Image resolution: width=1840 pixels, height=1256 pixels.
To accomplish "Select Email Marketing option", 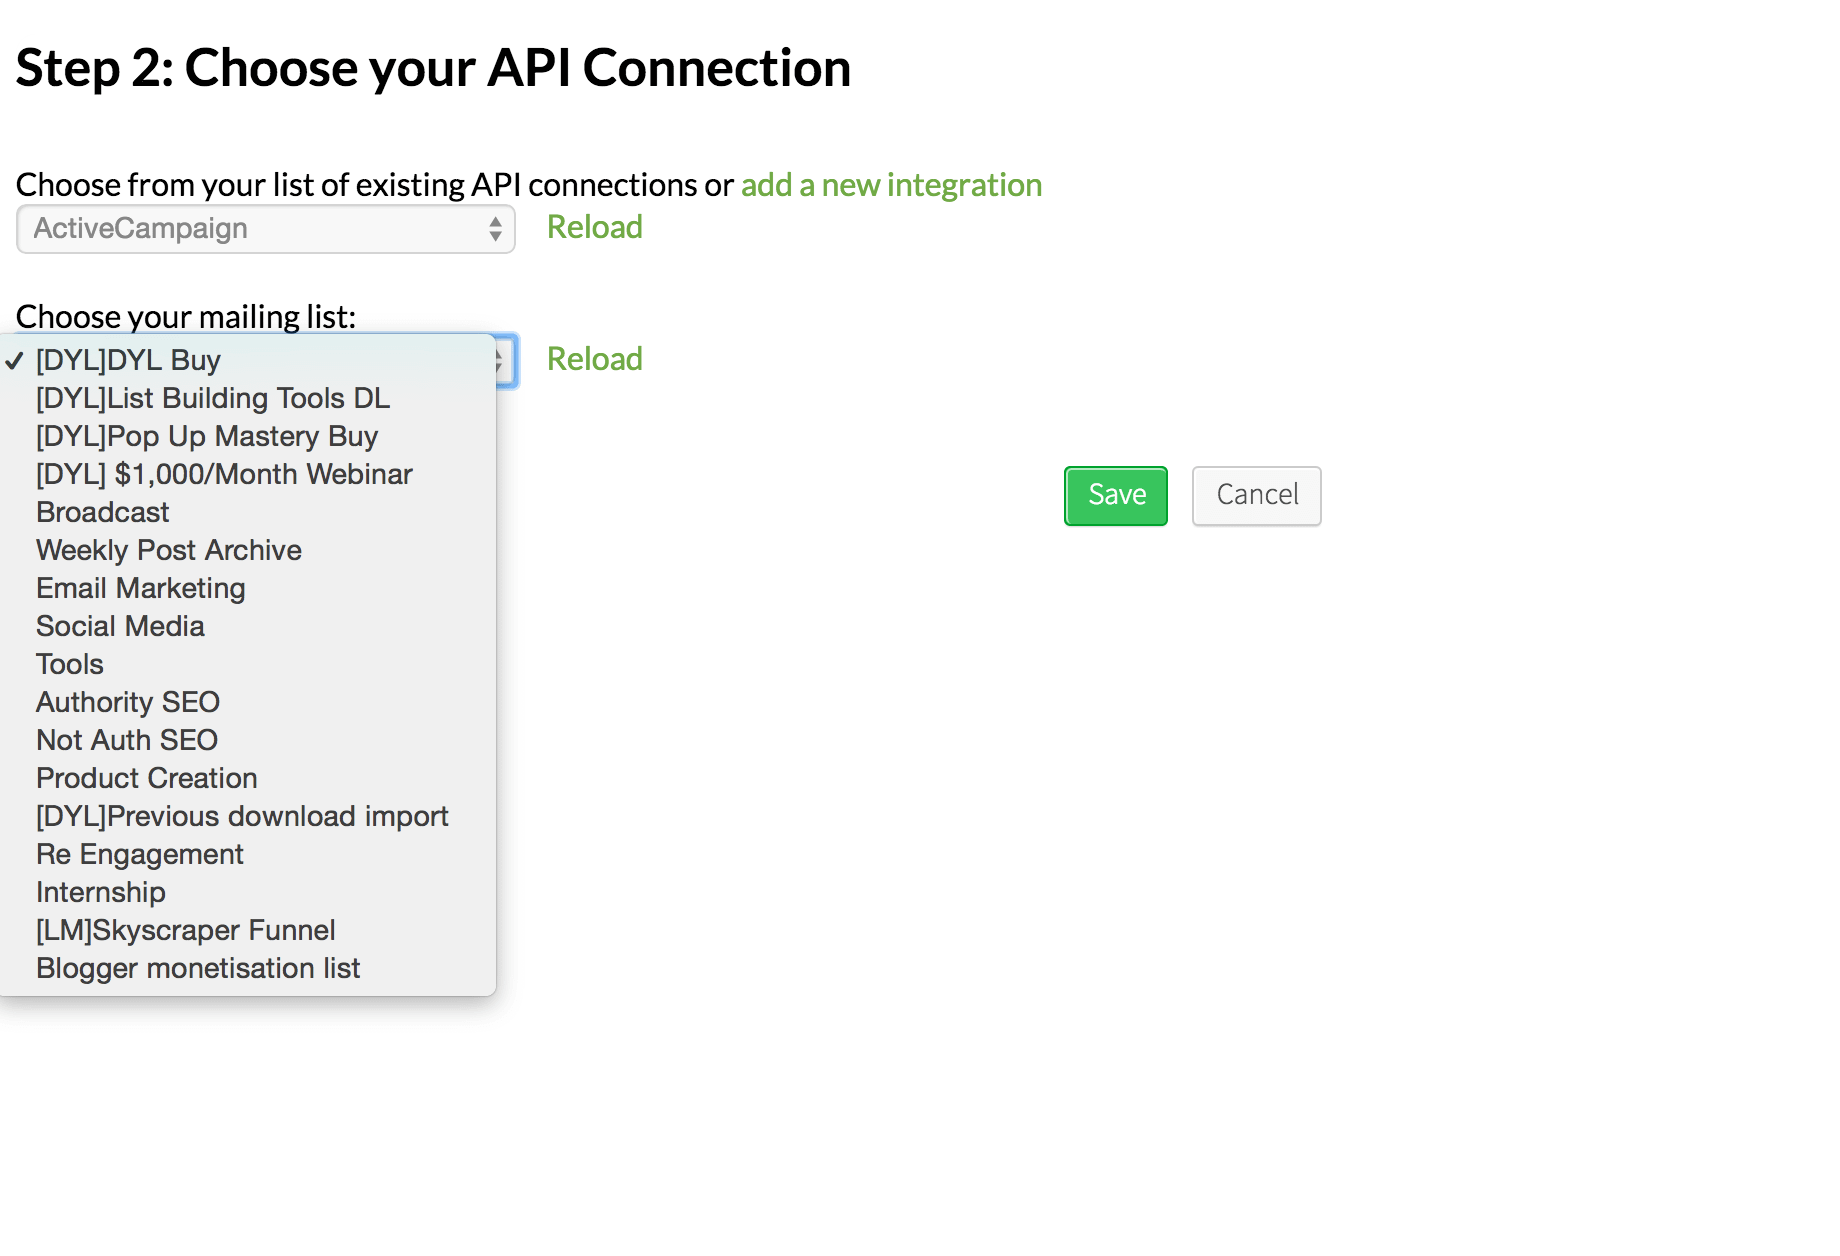I will pyautogui.click(x=248, y=588).
